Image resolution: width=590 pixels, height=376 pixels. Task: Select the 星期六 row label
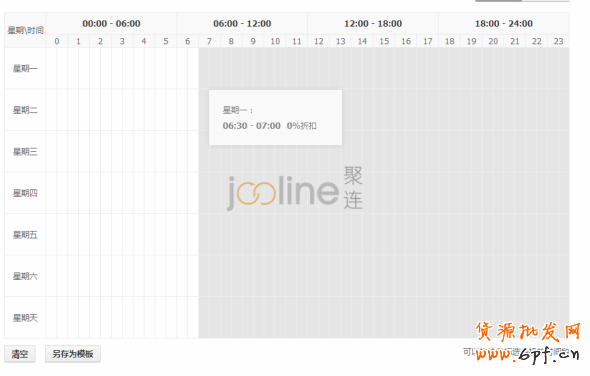coord(25,276)
